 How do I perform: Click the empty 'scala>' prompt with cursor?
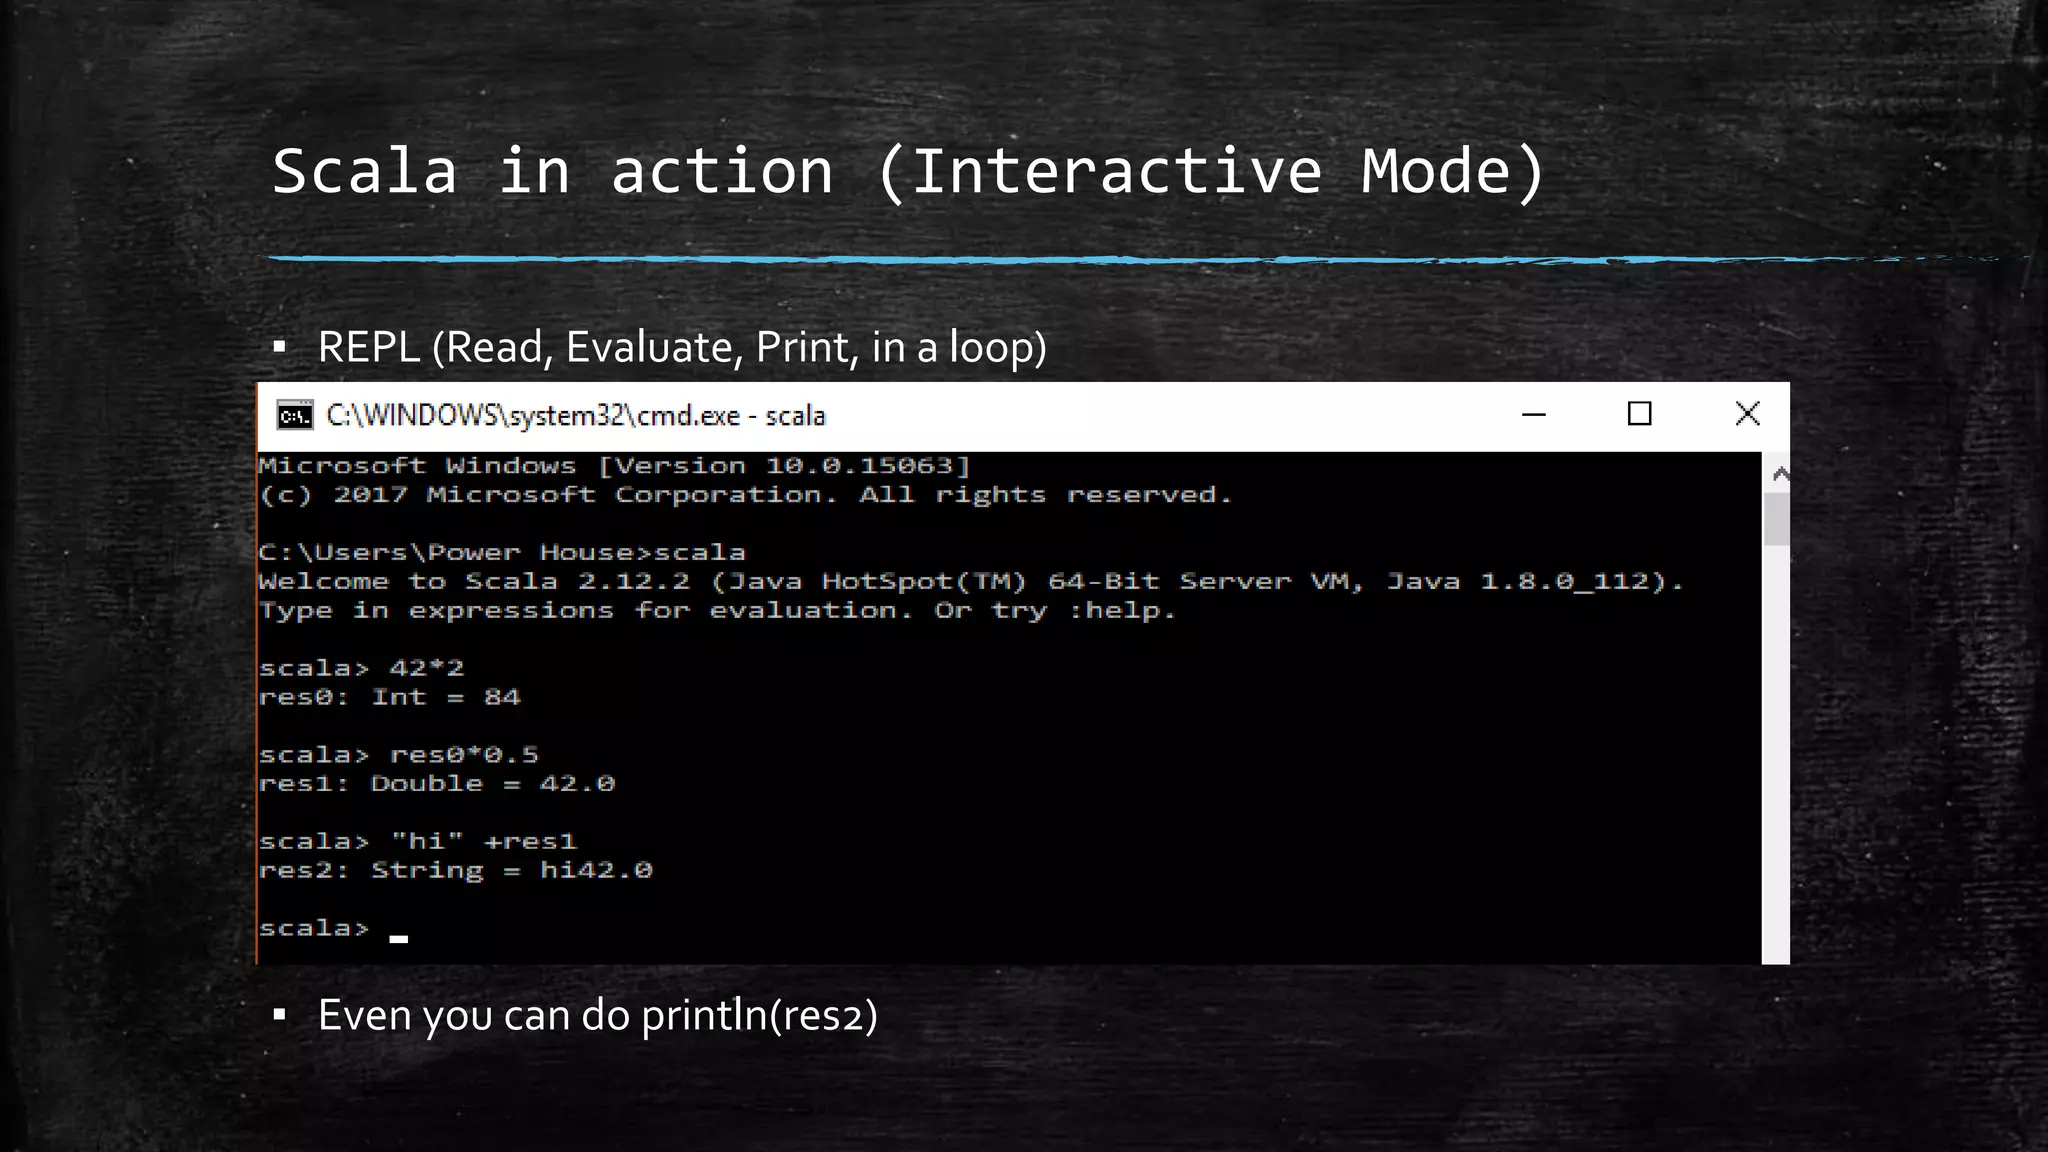[333, 929]
